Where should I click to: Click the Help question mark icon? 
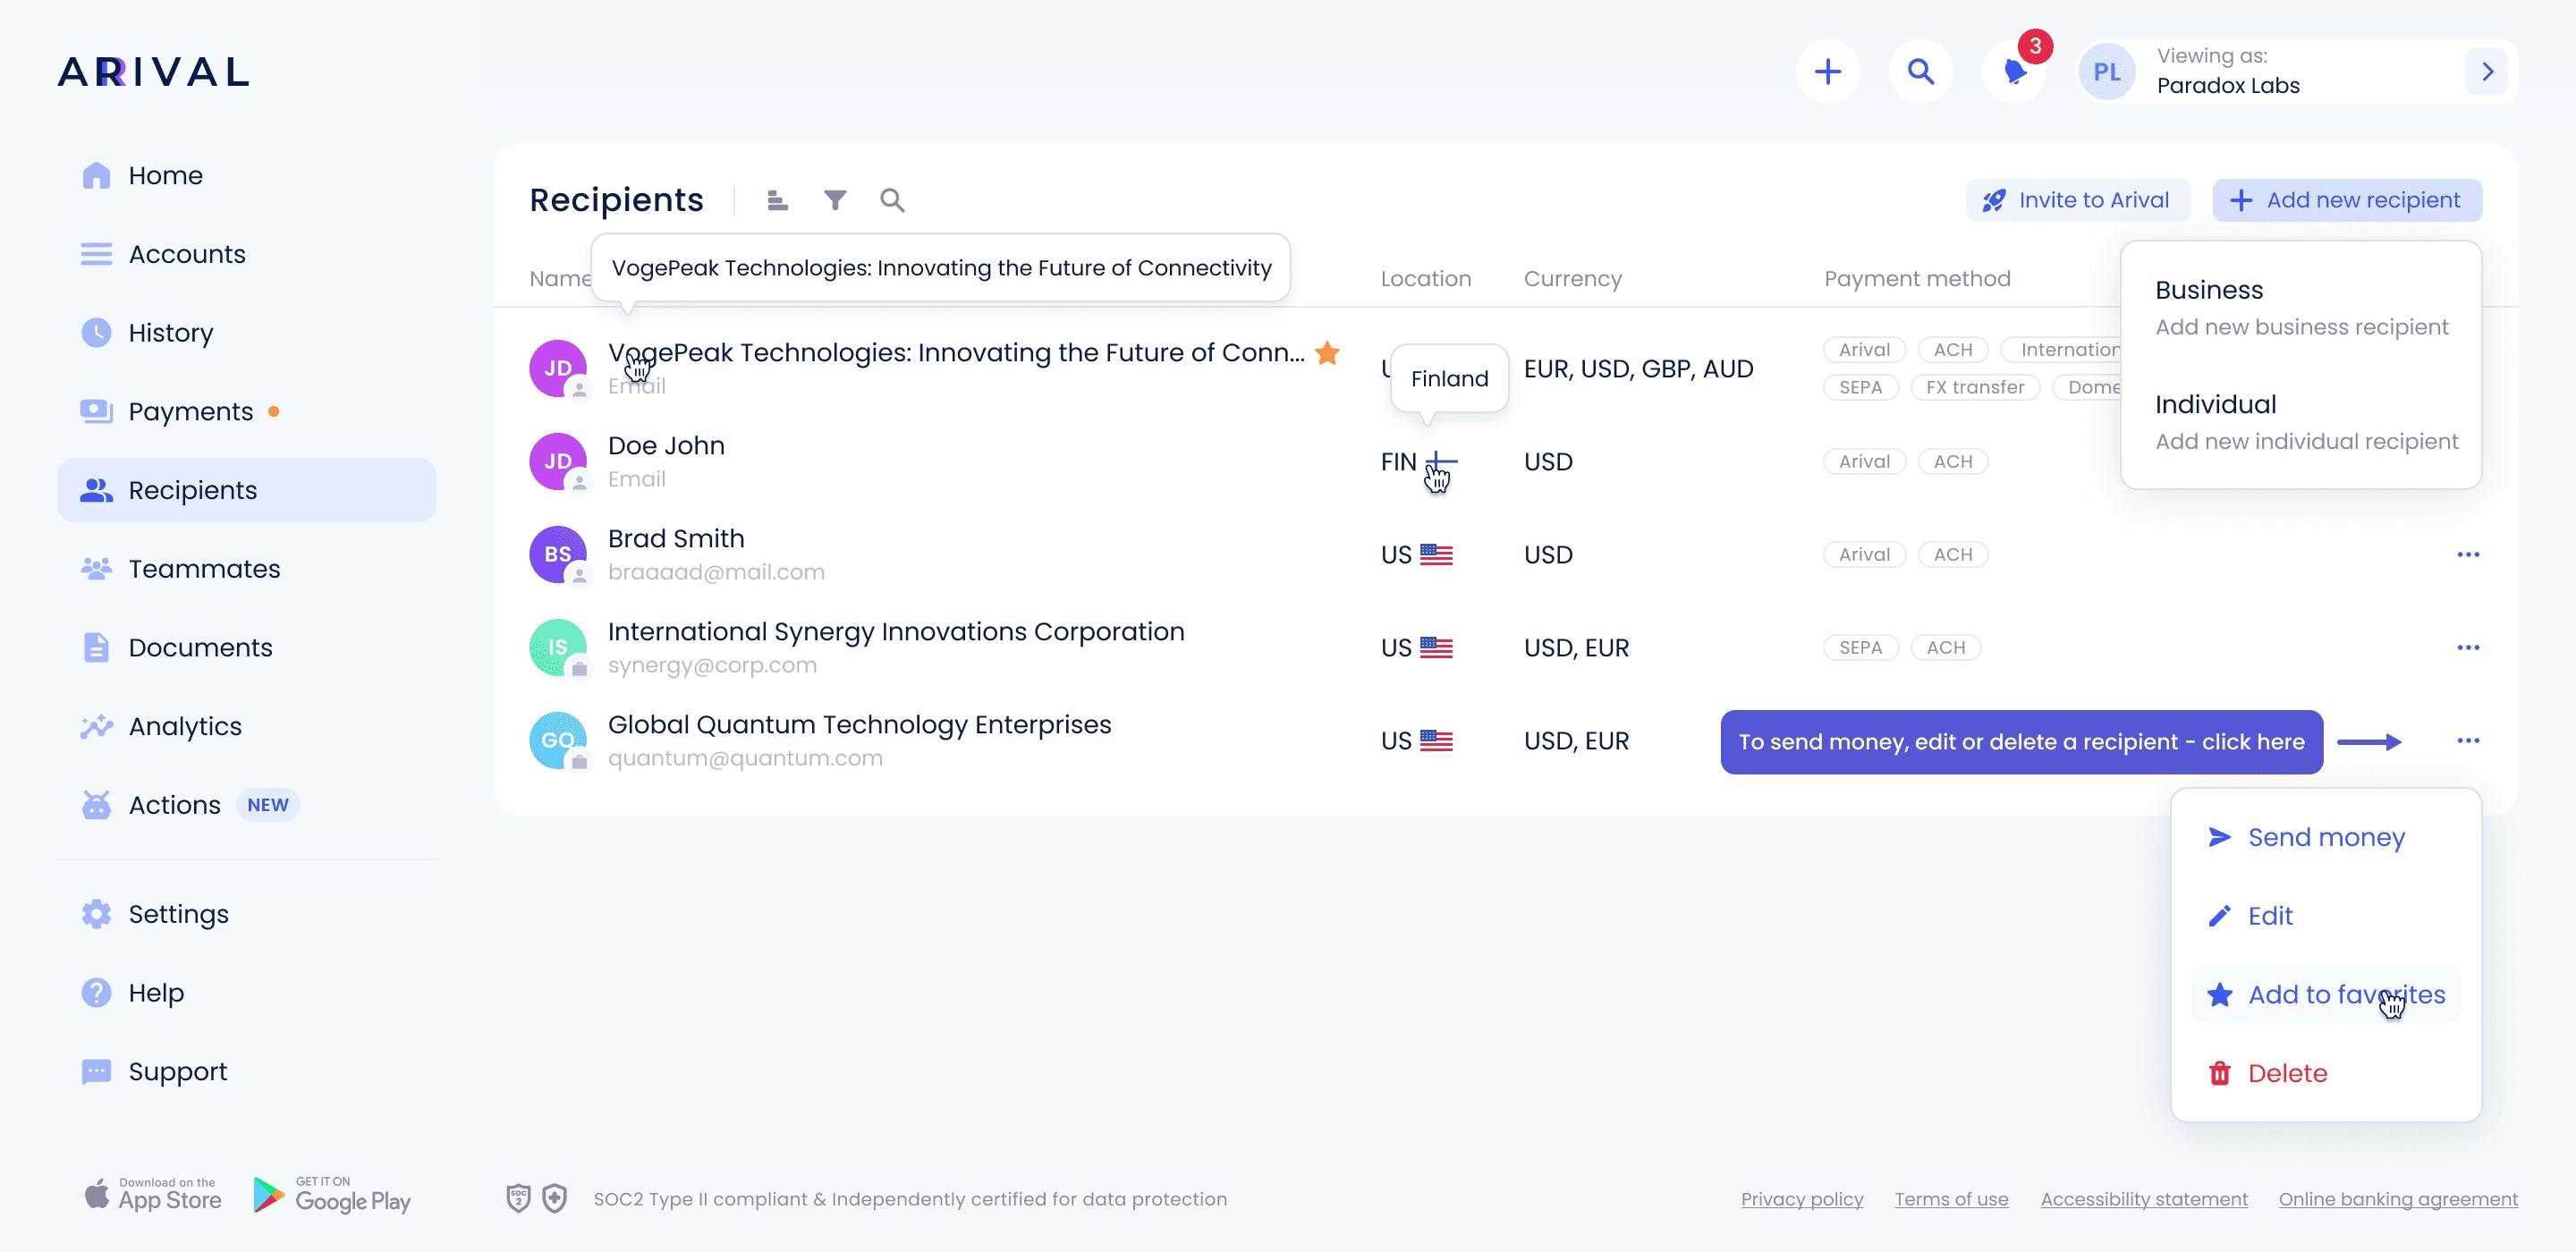(96, 993)
